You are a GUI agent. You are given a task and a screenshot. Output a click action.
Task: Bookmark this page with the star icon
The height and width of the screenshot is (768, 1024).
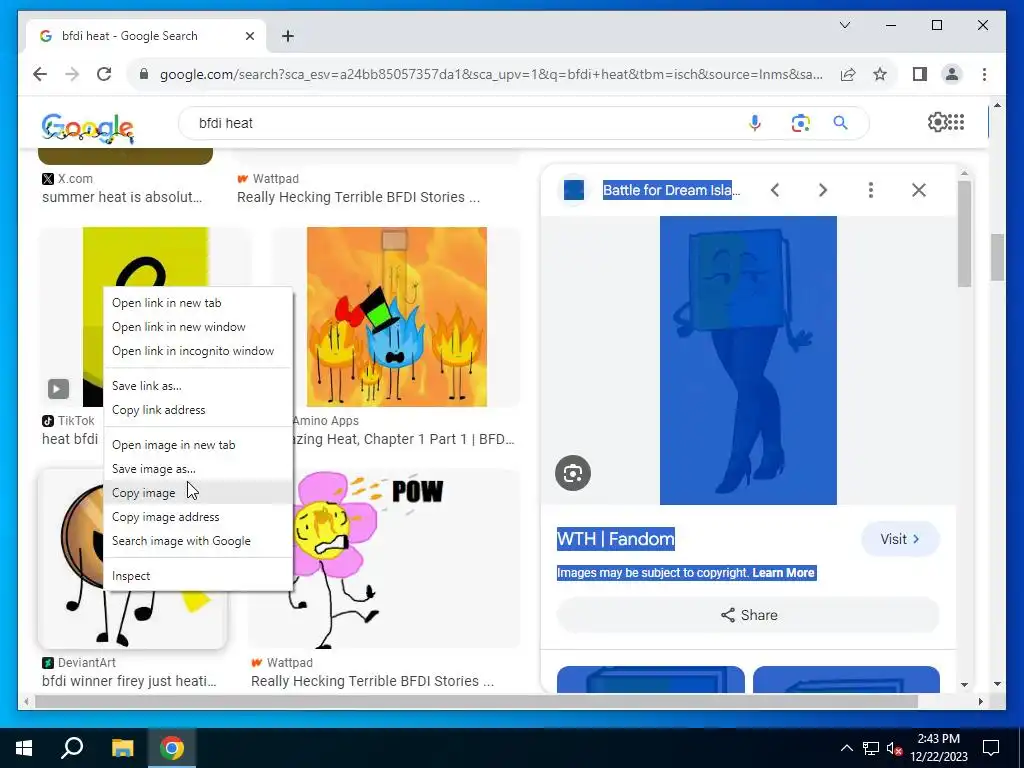[x=880, y=74]
